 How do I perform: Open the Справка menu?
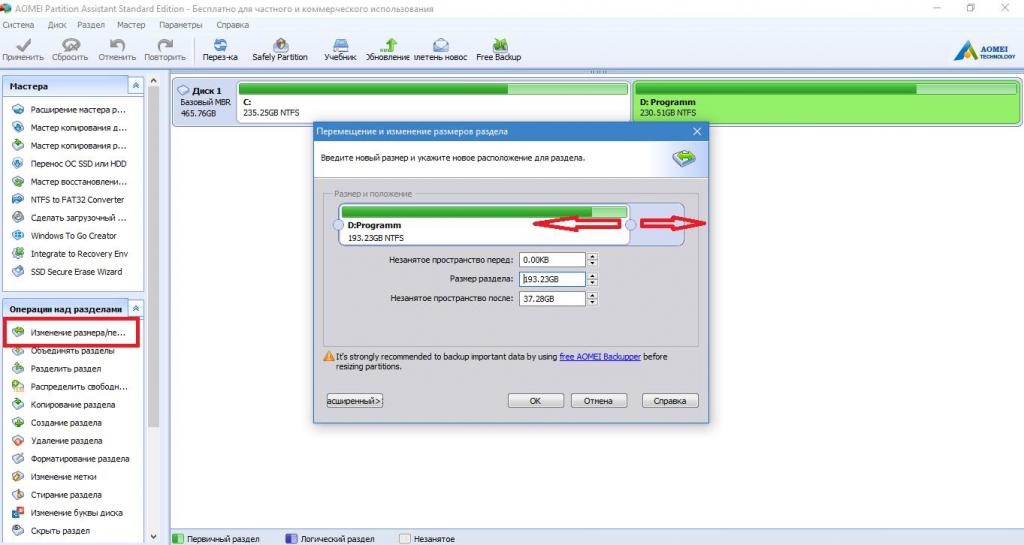pos(232,25)
